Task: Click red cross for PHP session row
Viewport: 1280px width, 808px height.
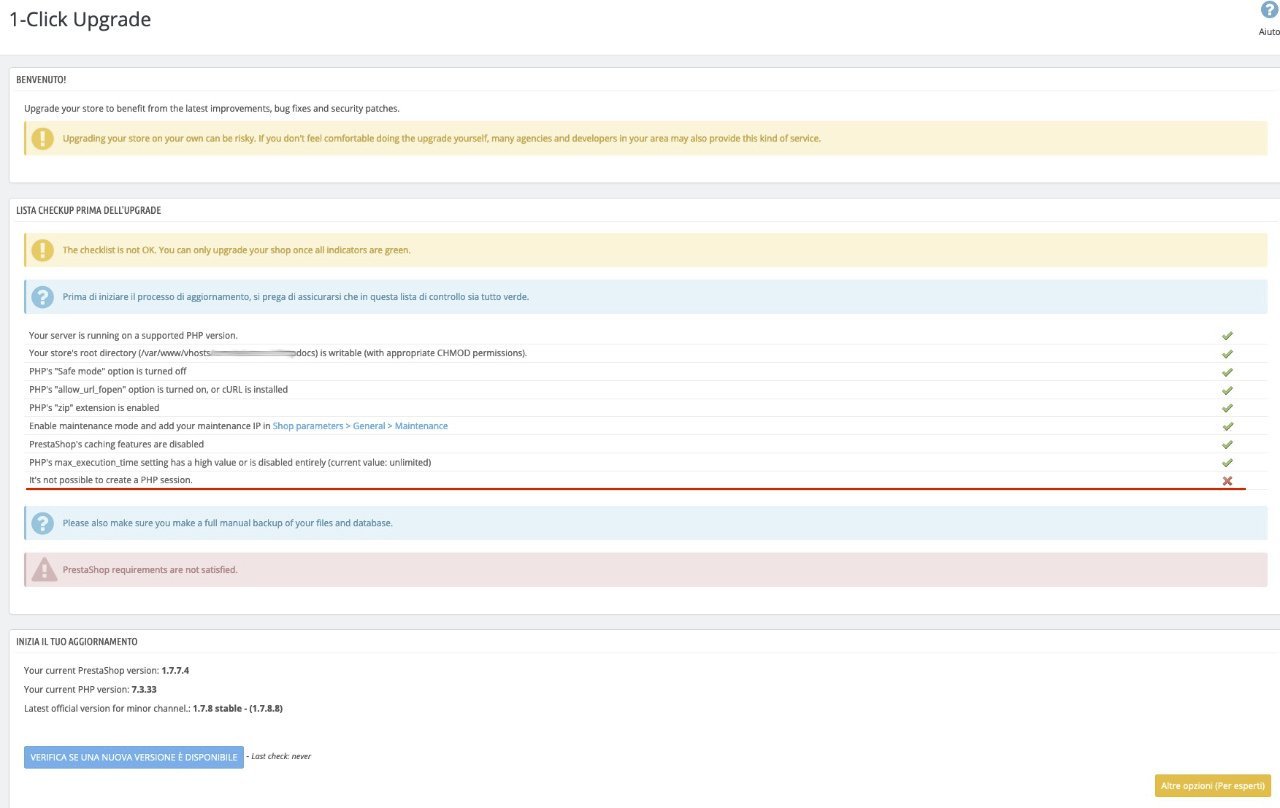Action: [1227, 481]
